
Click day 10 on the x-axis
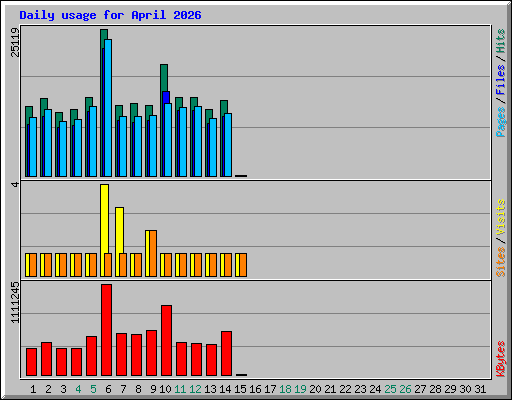coord(165,389)
